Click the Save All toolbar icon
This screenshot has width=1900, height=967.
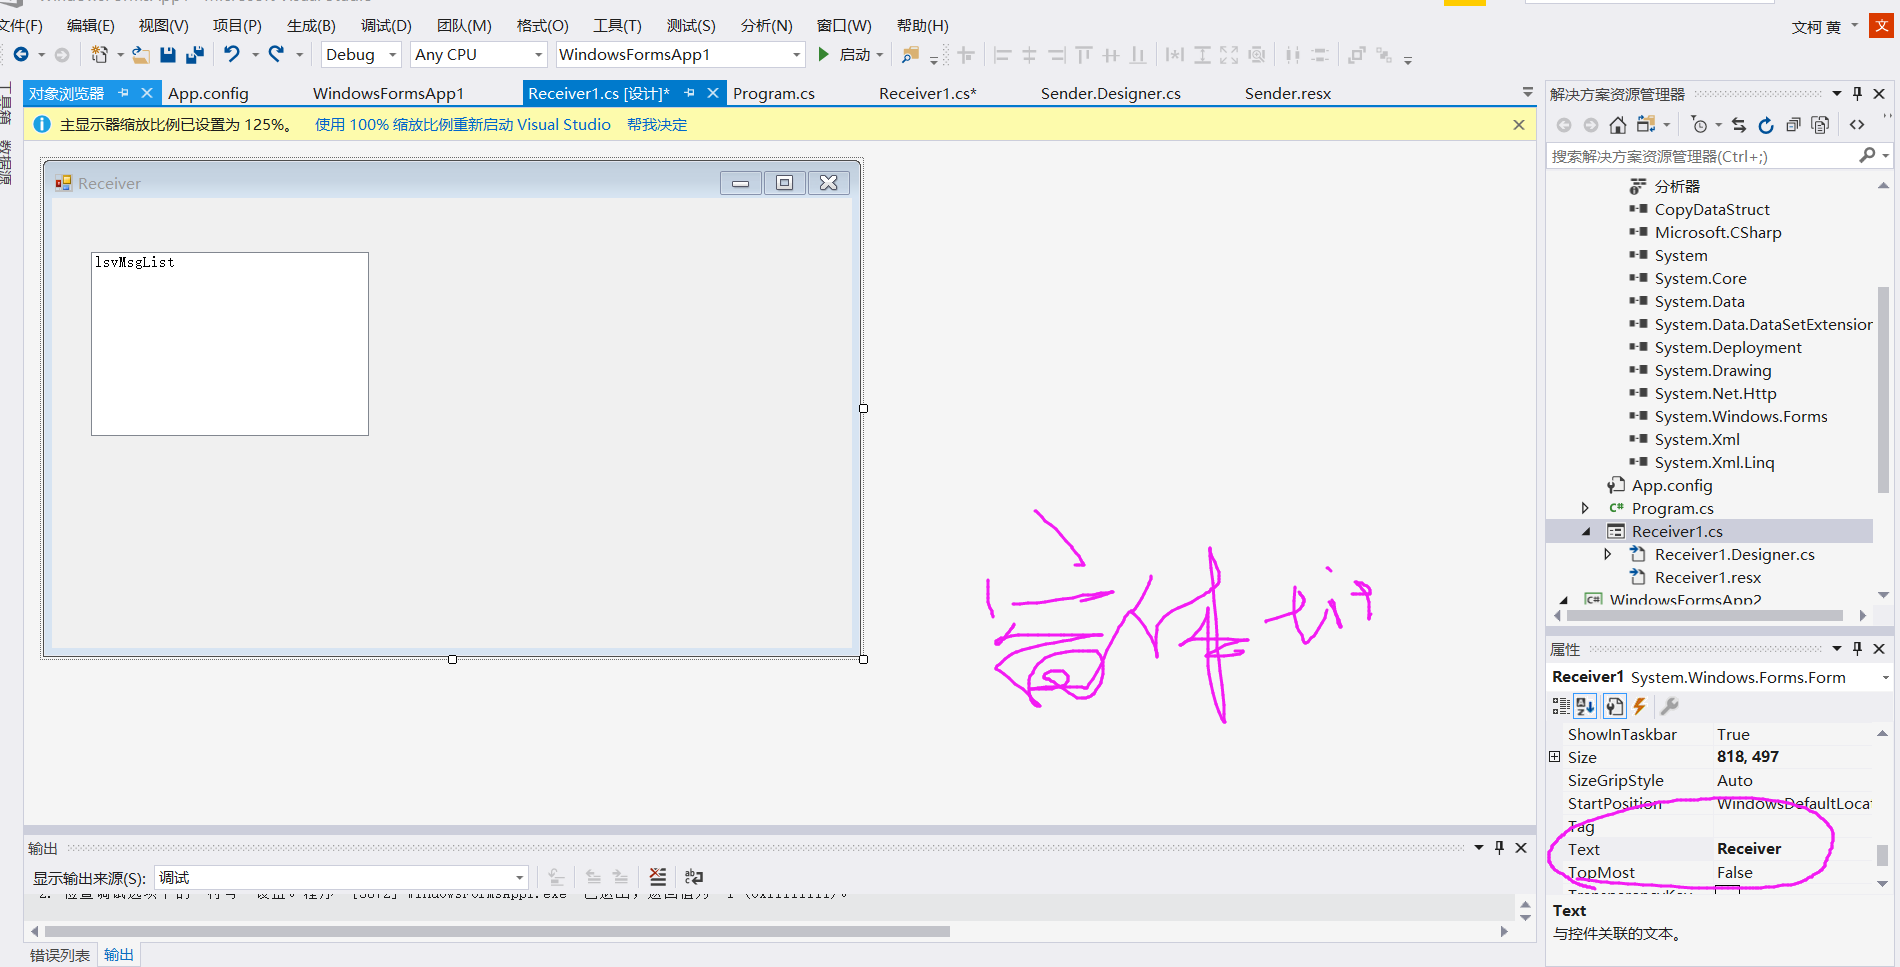coord(195,55)
